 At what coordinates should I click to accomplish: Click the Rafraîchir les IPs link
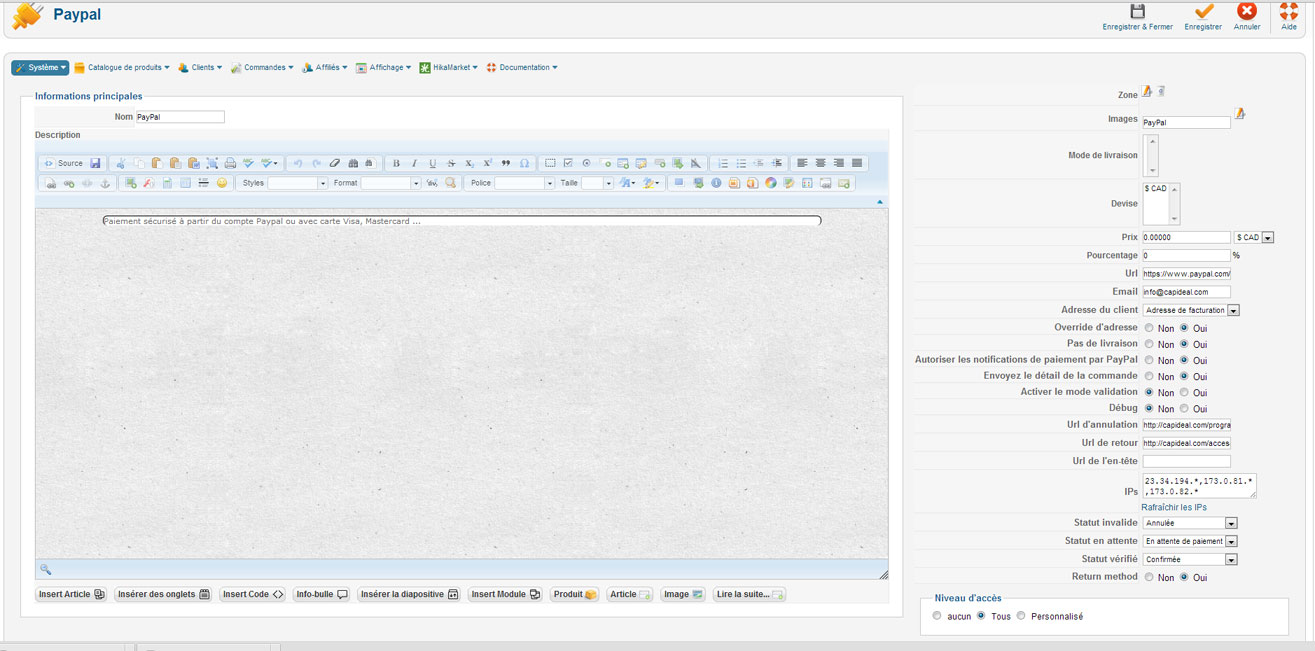[x=1174, y=507]
